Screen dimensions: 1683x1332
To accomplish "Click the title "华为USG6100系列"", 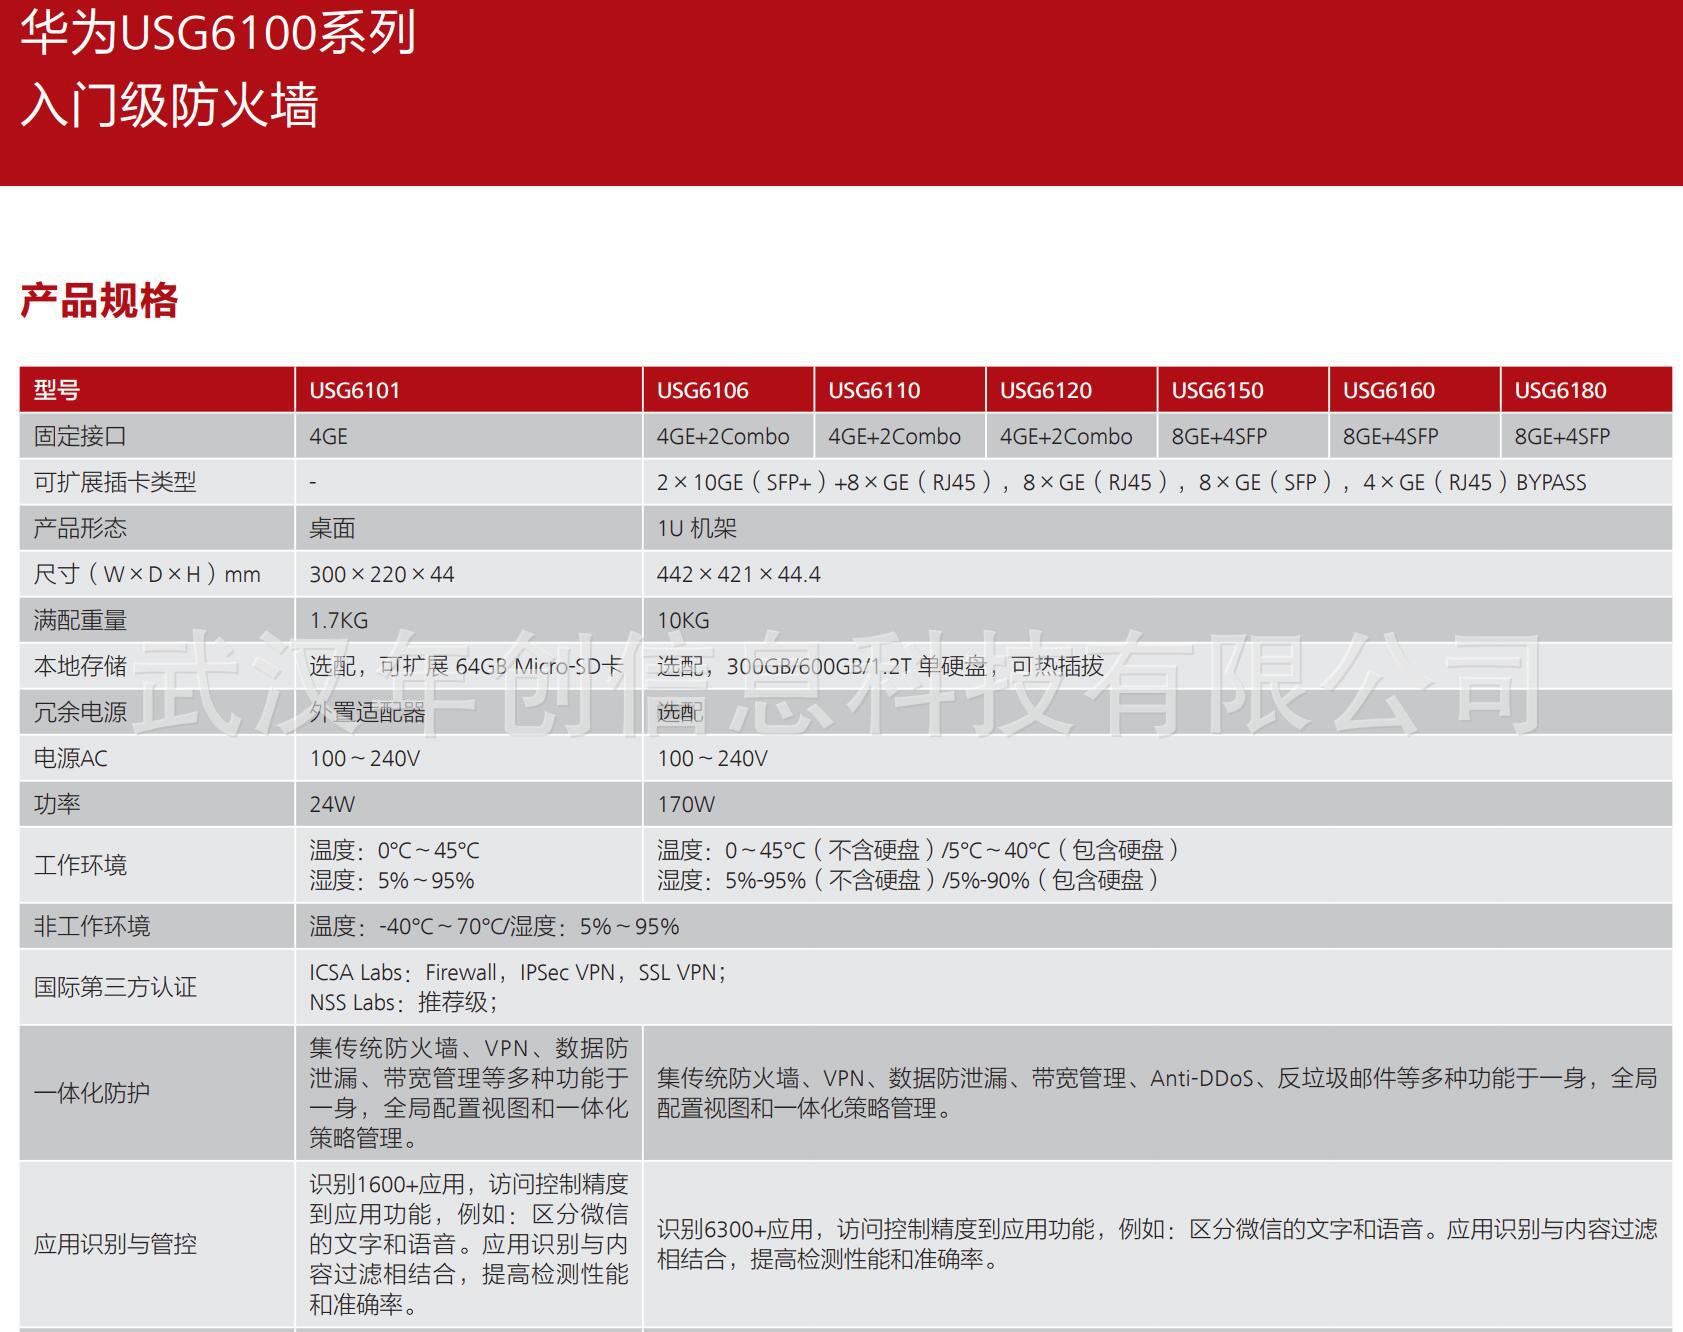I will [x=218, y=31].
